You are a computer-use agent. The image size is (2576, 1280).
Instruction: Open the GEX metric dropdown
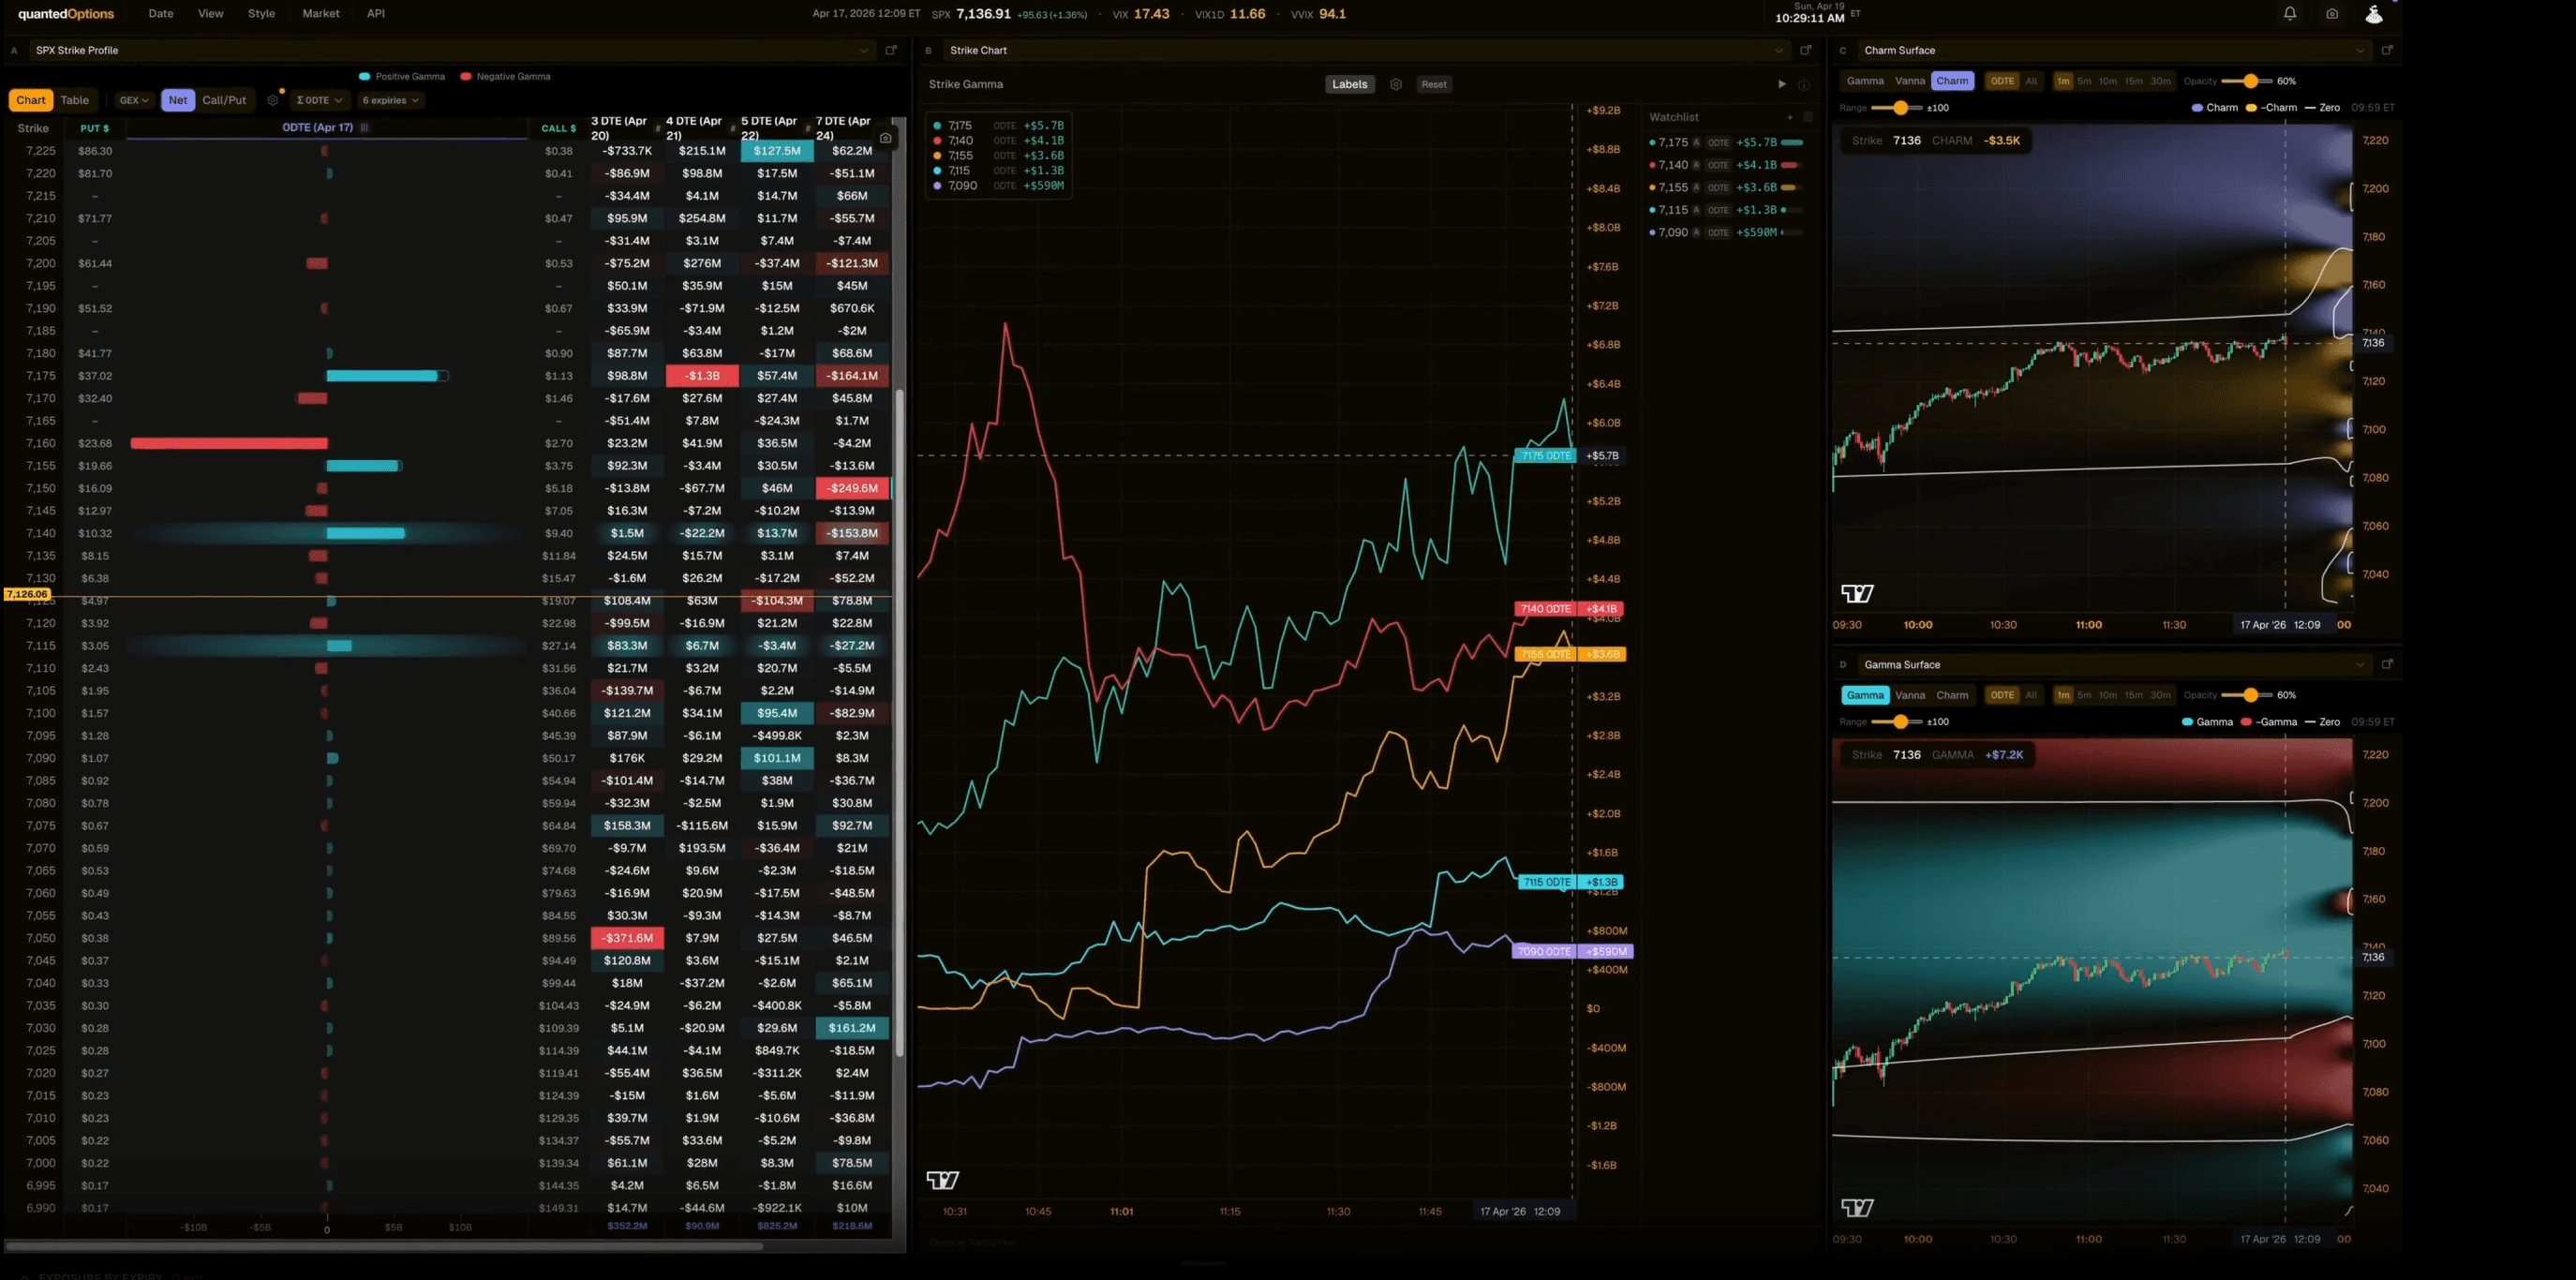[x=134, y=100]
